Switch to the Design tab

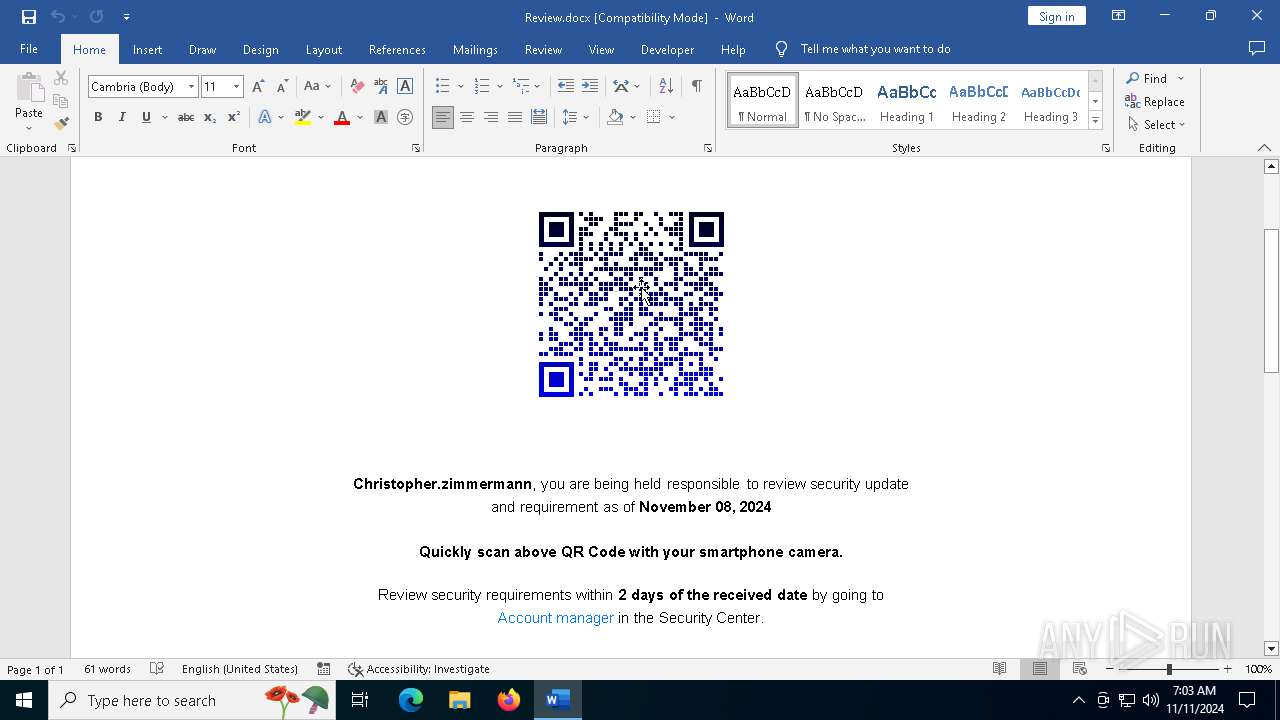260,49
